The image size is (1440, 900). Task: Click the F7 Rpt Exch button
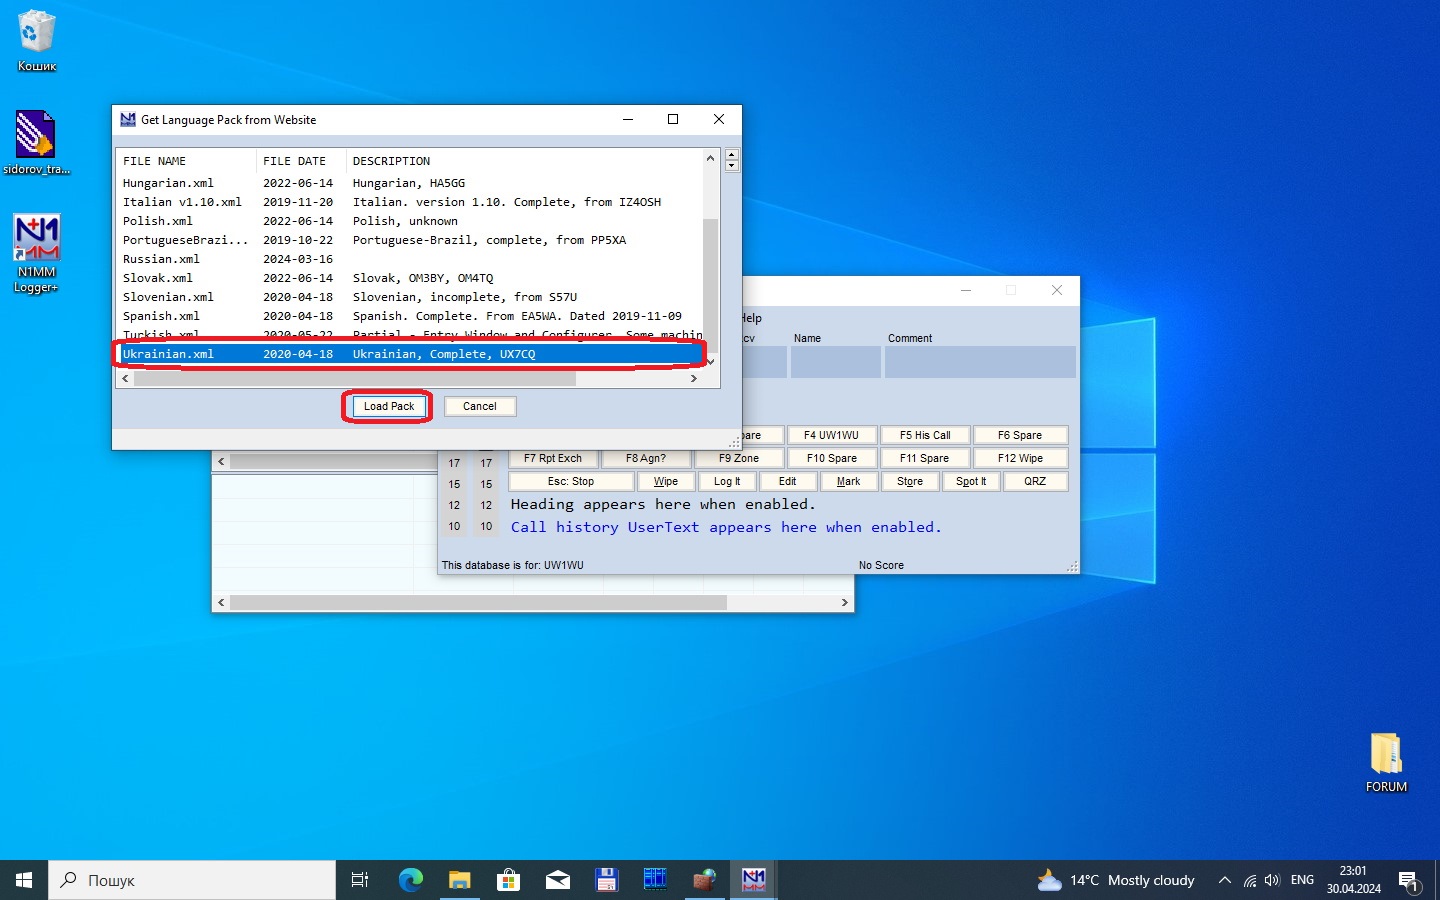coord(553,458)
